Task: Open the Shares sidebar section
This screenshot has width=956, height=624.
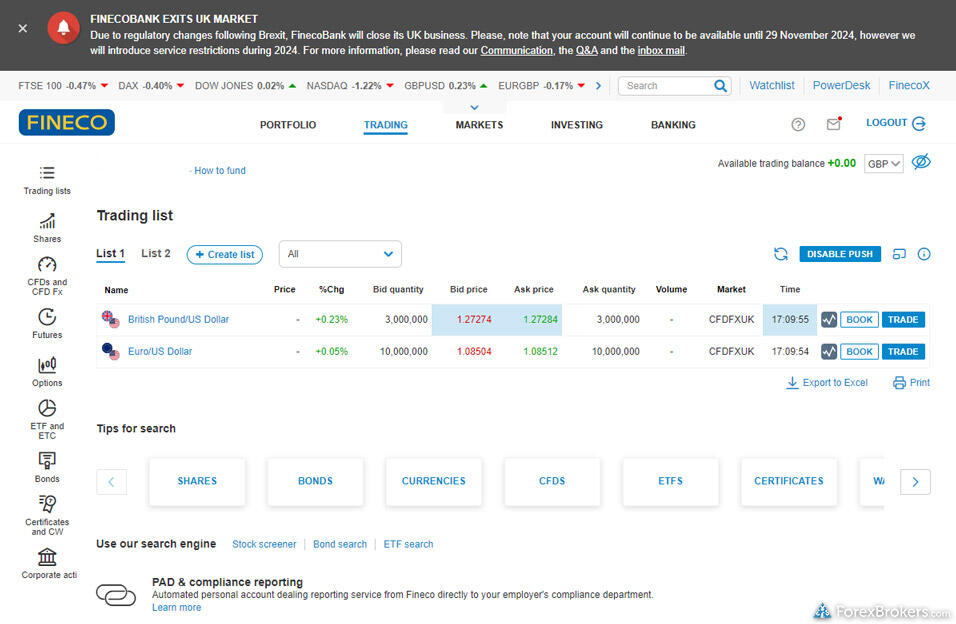Action: 47,229
